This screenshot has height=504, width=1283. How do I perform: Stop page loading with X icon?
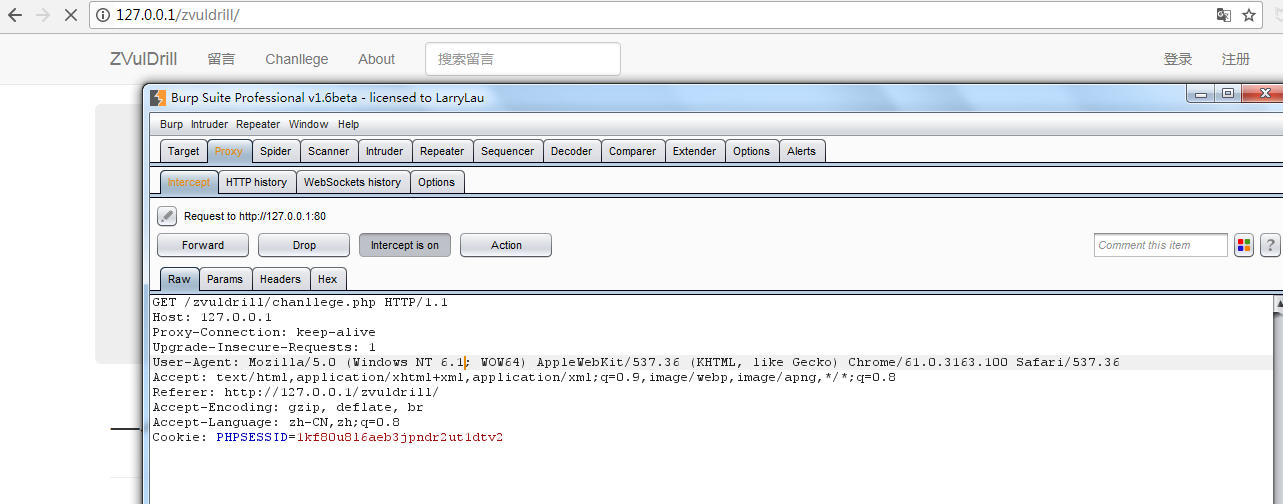pyautogui.click(x=73, y=15)
